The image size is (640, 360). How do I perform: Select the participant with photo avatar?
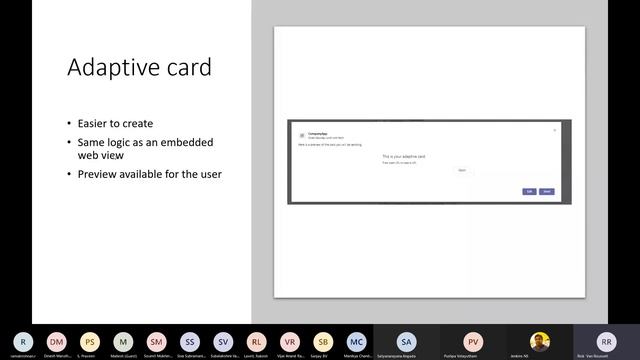tap(540, 342)
